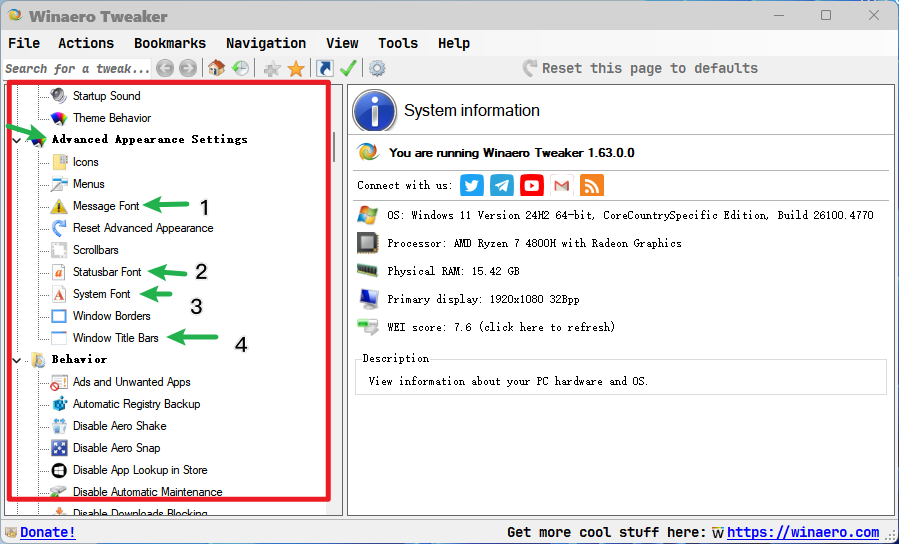Screen dimensions: 899x544
Task: Click the gold star bookmarks icon
Action: coord(296,68)
